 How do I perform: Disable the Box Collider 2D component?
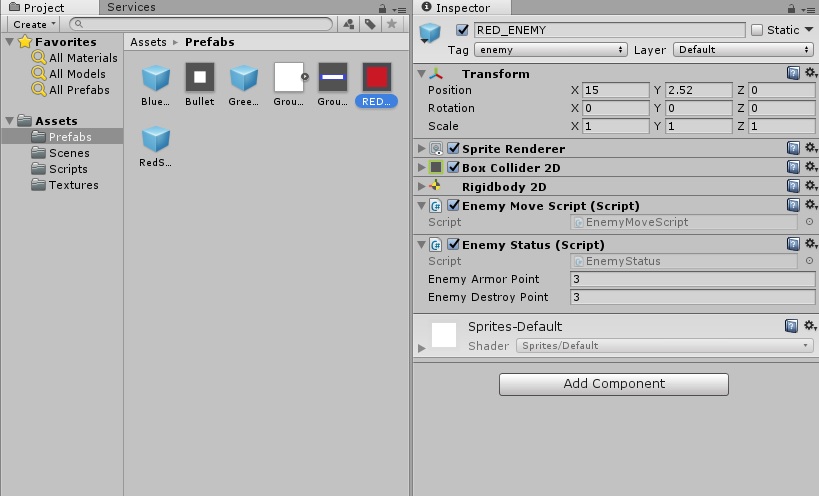tap(453, 167)
